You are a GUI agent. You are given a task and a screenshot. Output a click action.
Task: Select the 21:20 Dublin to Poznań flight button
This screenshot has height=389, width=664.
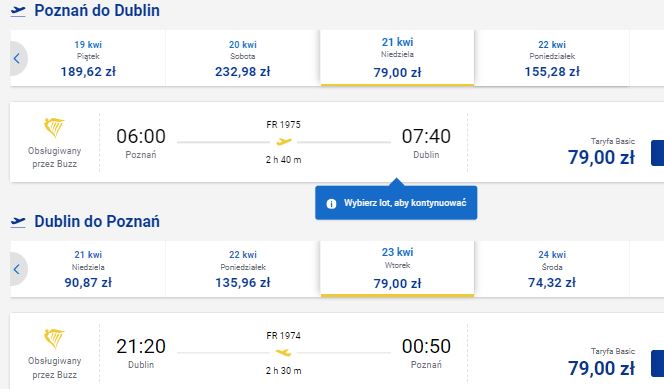pyautogui.click(x=657, y=364)
